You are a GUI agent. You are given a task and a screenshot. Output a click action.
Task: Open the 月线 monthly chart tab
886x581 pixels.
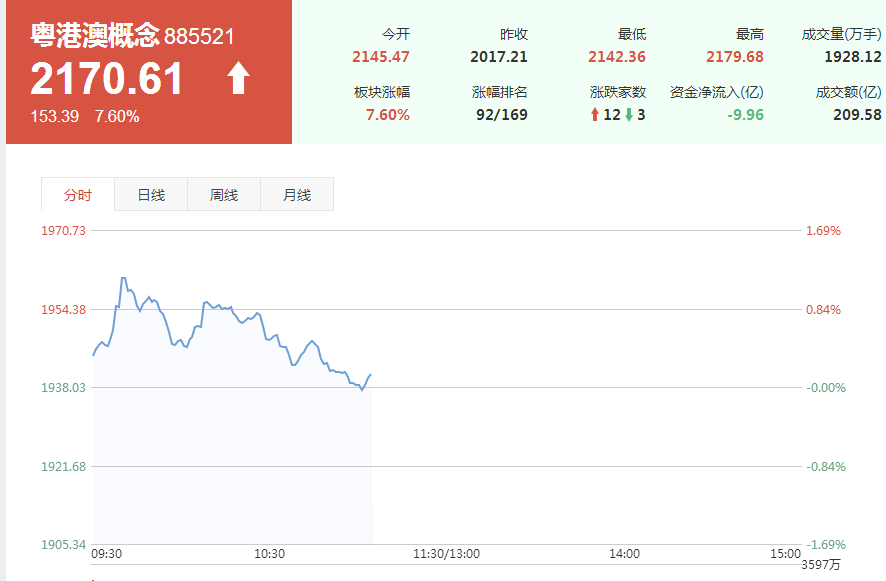point(297,194)
